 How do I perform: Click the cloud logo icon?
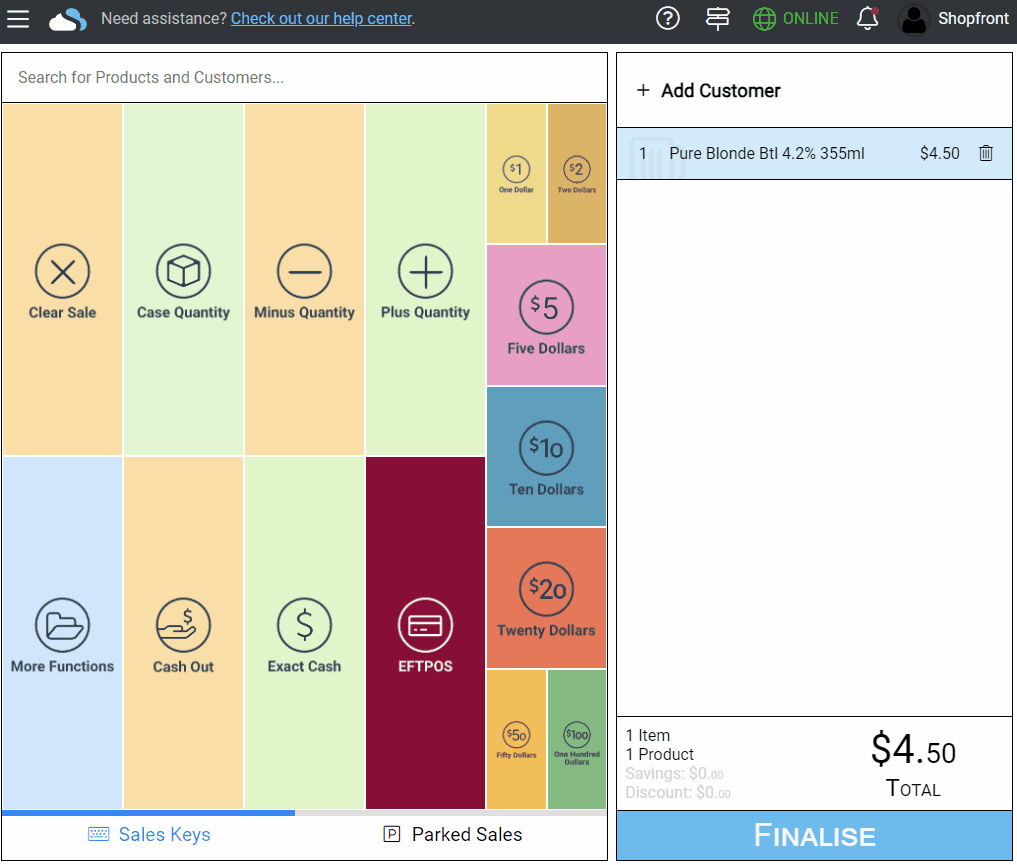point(68,19)
